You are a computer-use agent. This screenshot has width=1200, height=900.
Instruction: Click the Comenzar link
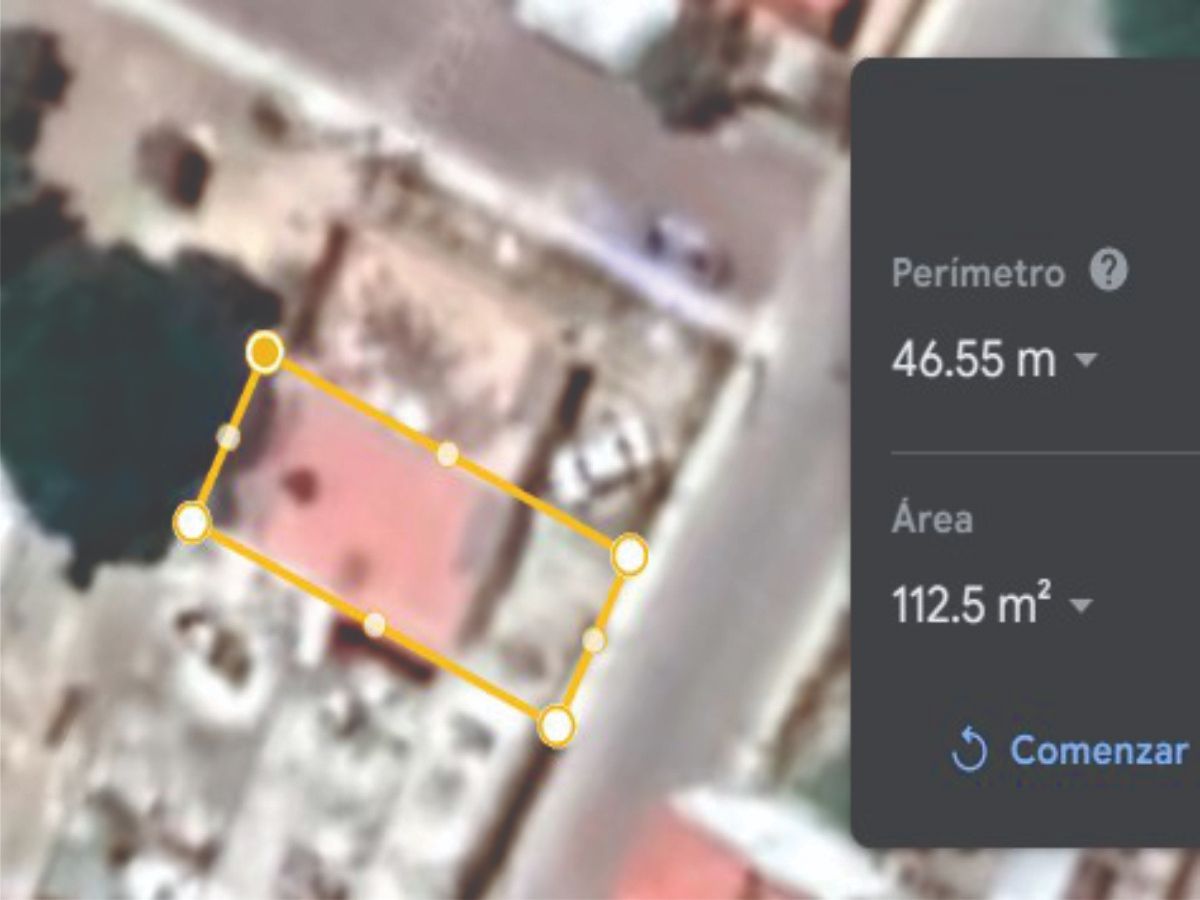pos(1100,750)
